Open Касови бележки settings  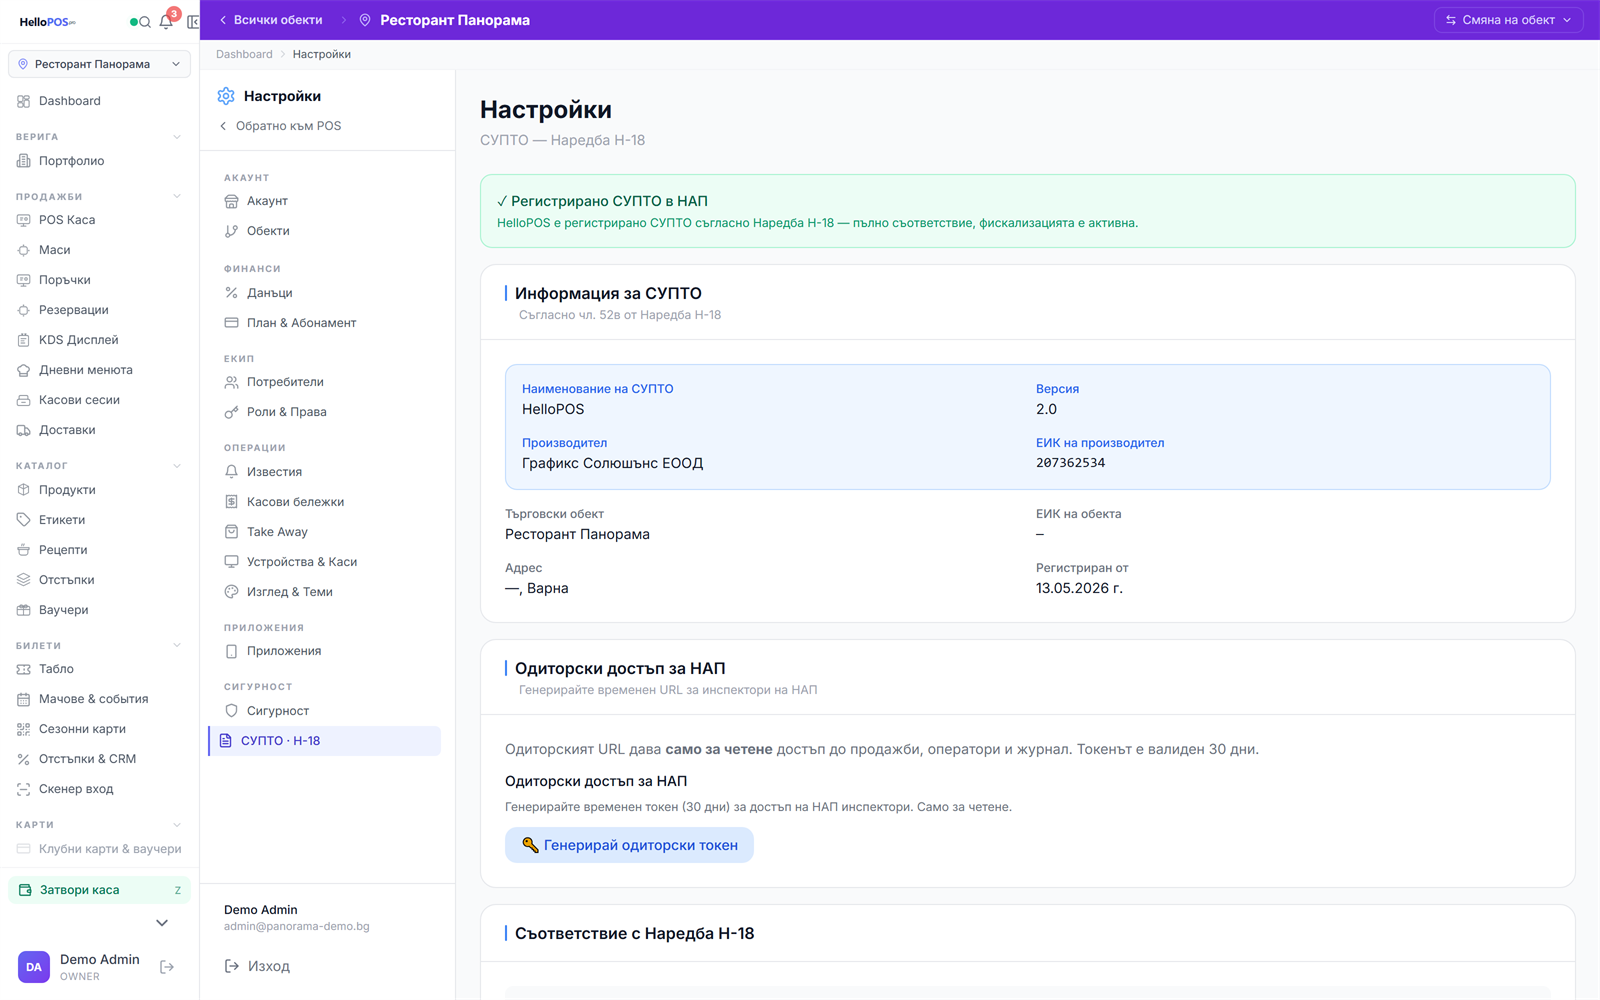pos(324,502)
